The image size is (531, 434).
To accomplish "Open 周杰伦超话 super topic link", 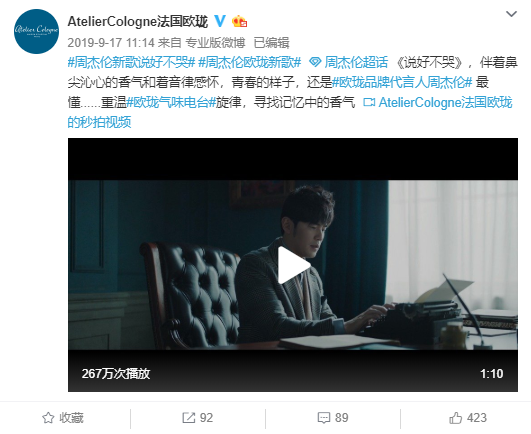I will point(348,62).
